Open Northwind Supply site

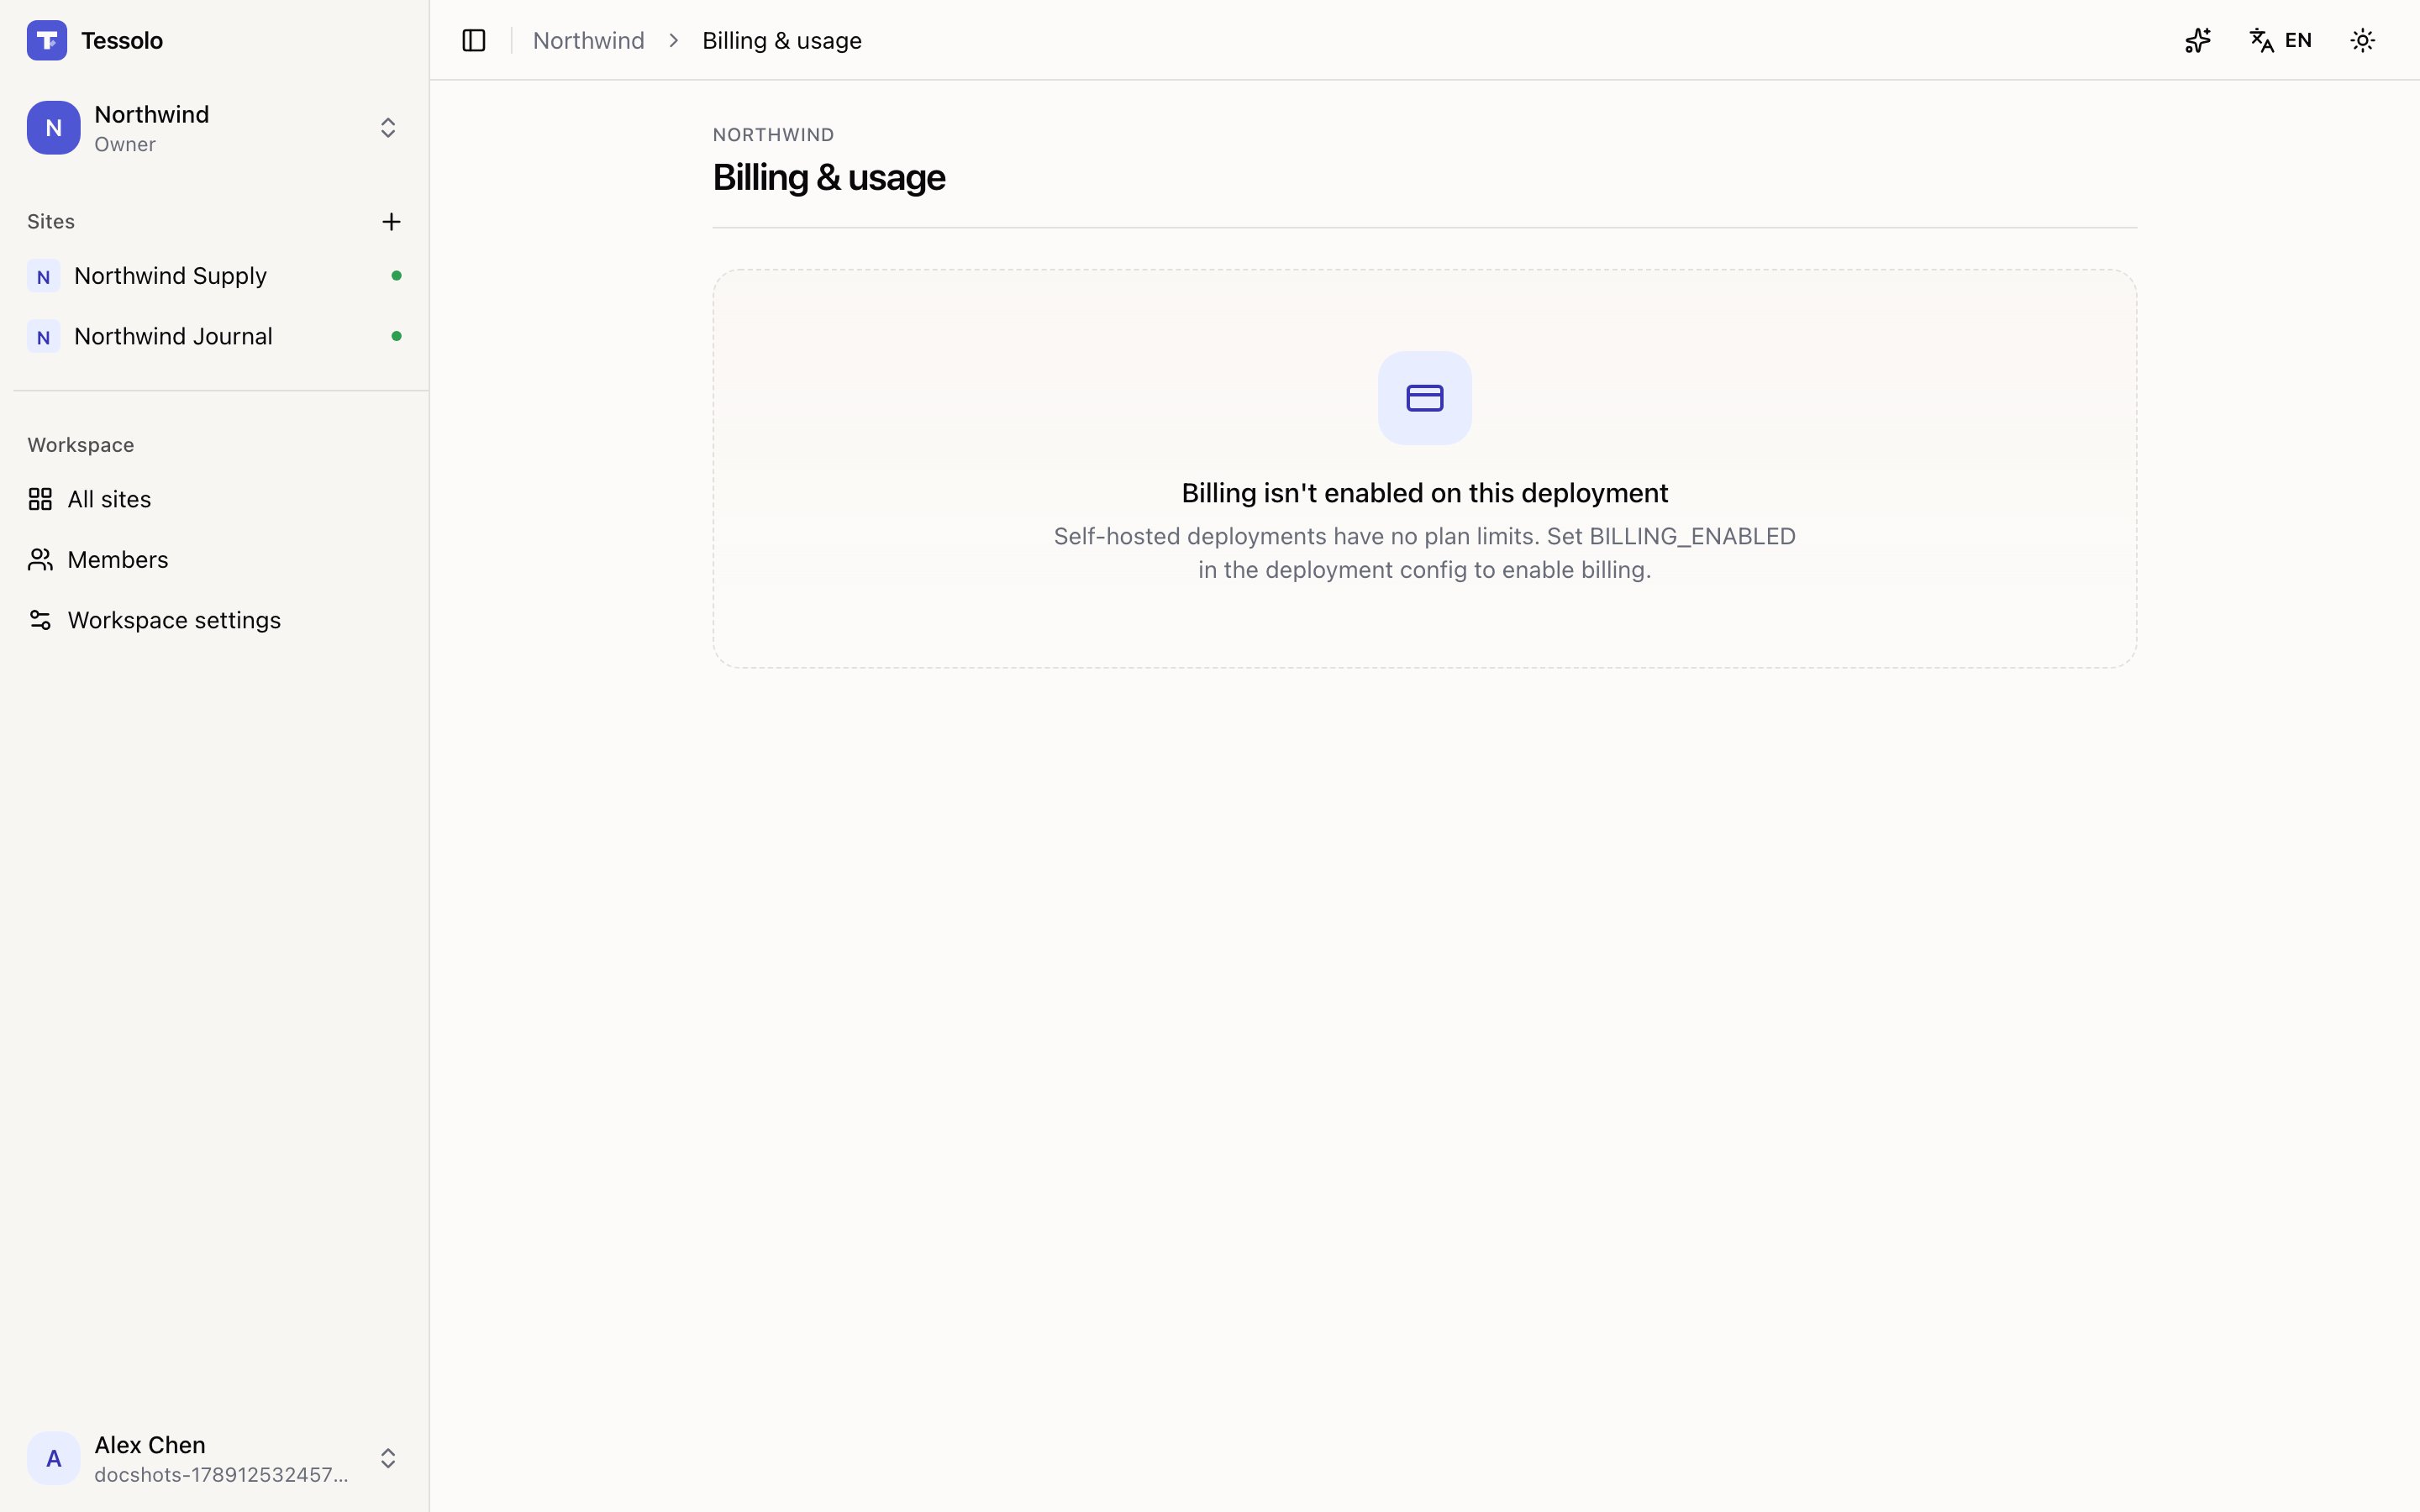(x=214, y=276)
